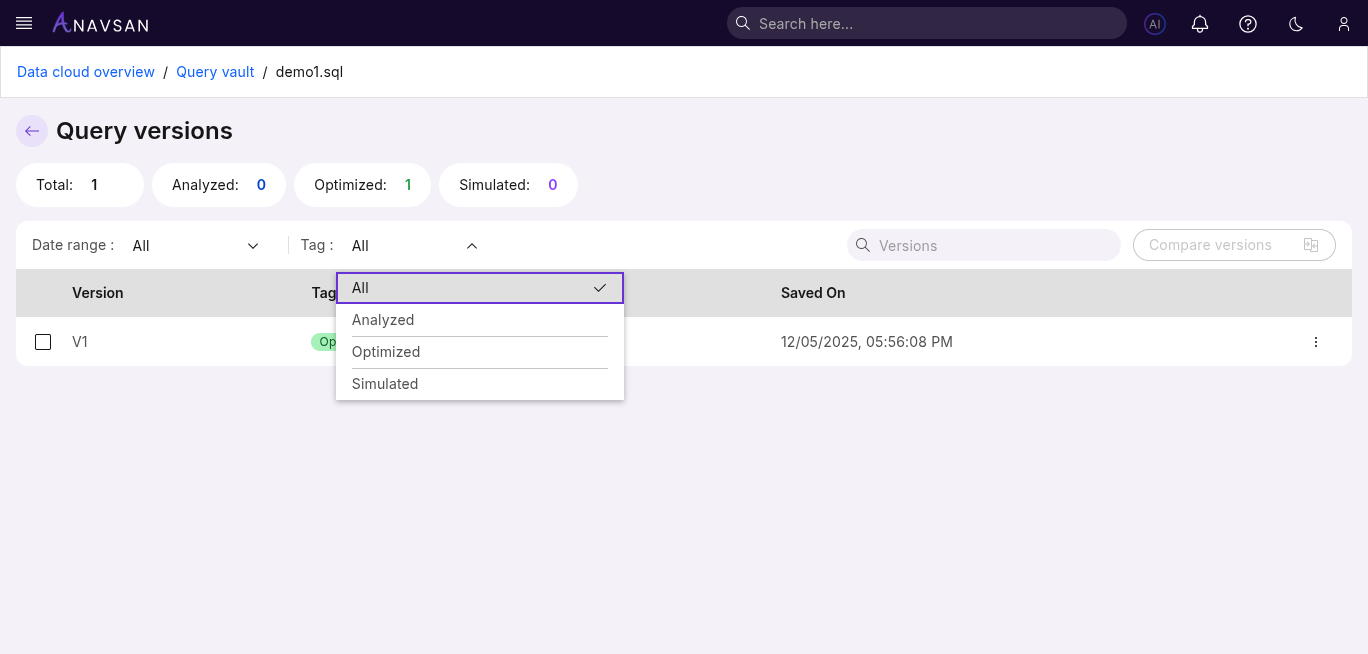Open the user profile icon
Image resolution: width=1368 pixels, height=654 pixels.
pos(1344,23)
